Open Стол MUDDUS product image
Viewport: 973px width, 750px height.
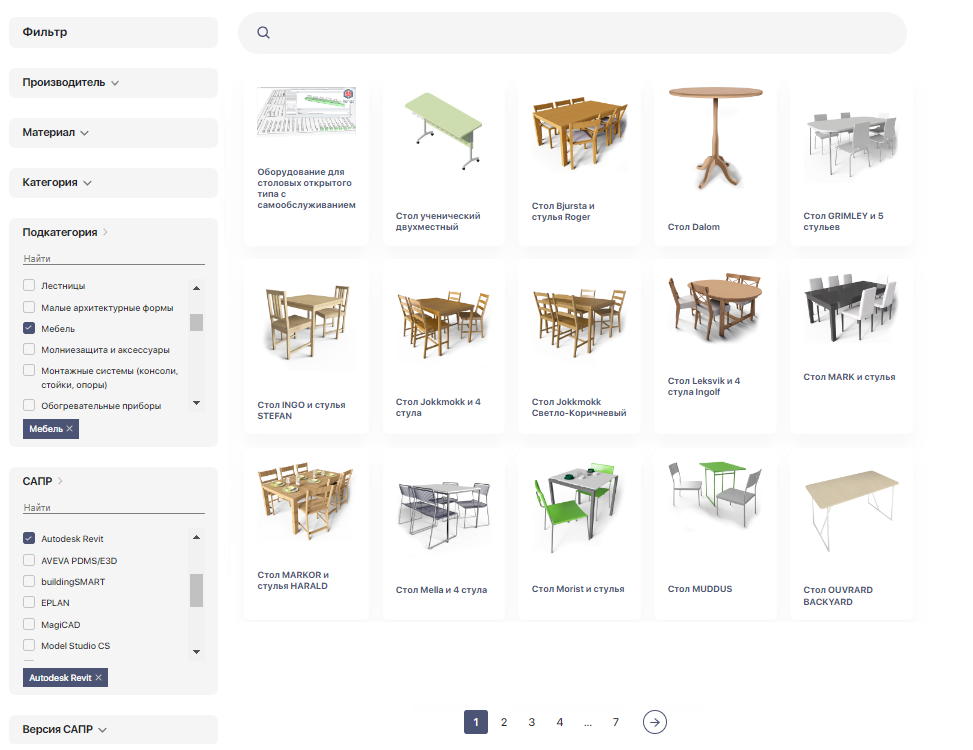click(715, 494)
